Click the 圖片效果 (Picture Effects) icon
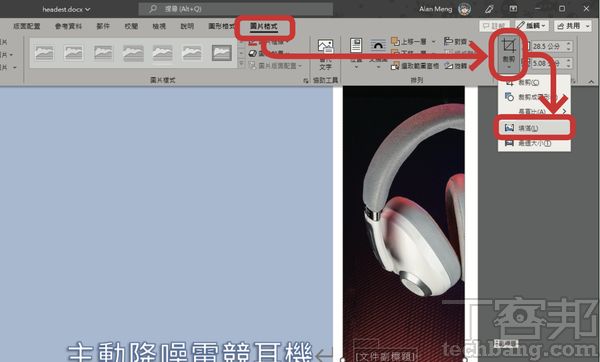This screenshot has height=362, width=600. click(x=252, y=53)
